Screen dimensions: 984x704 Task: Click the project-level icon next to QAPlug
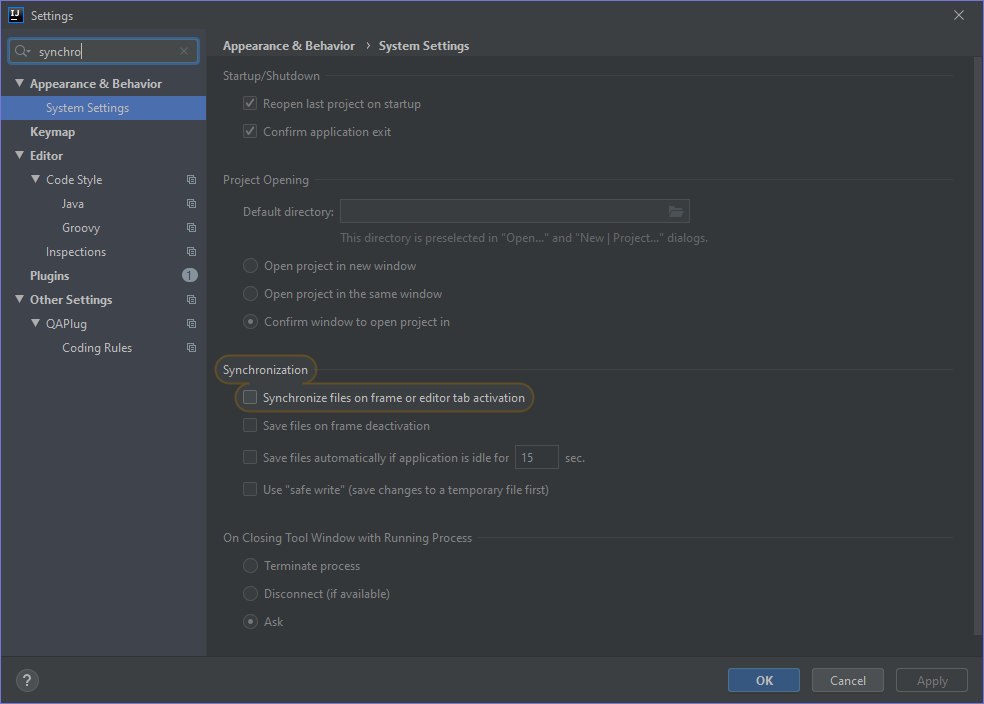[191, 324]
